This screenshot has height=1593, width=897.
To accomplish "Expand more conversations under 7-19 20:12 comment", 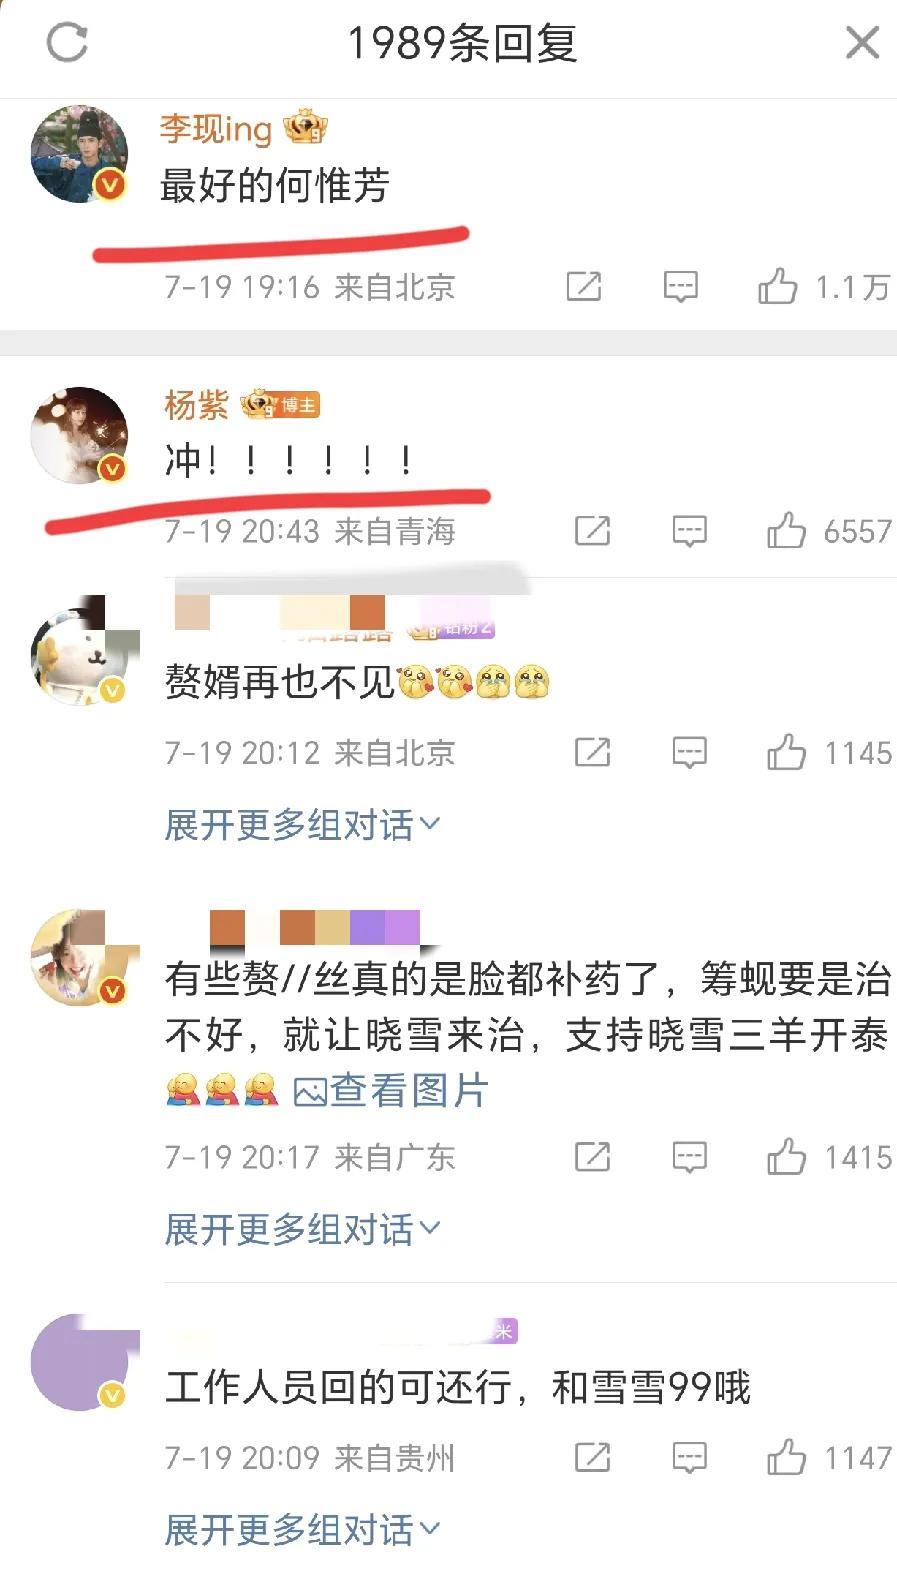I will pos(302,825).
